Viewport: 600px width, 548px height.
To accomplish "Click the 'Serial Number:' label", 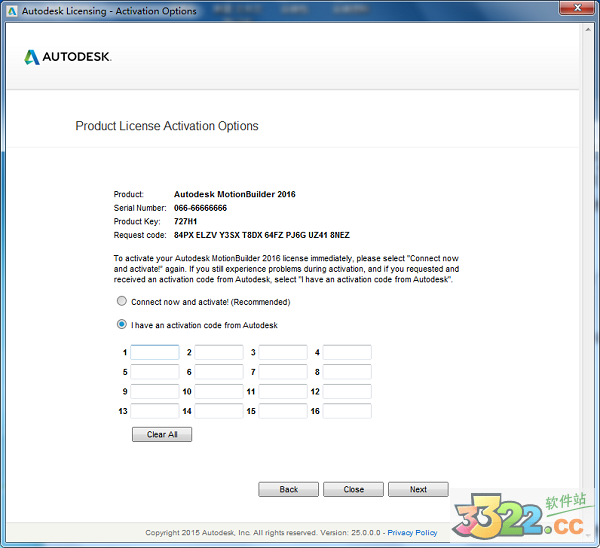I will click(140, 208).
